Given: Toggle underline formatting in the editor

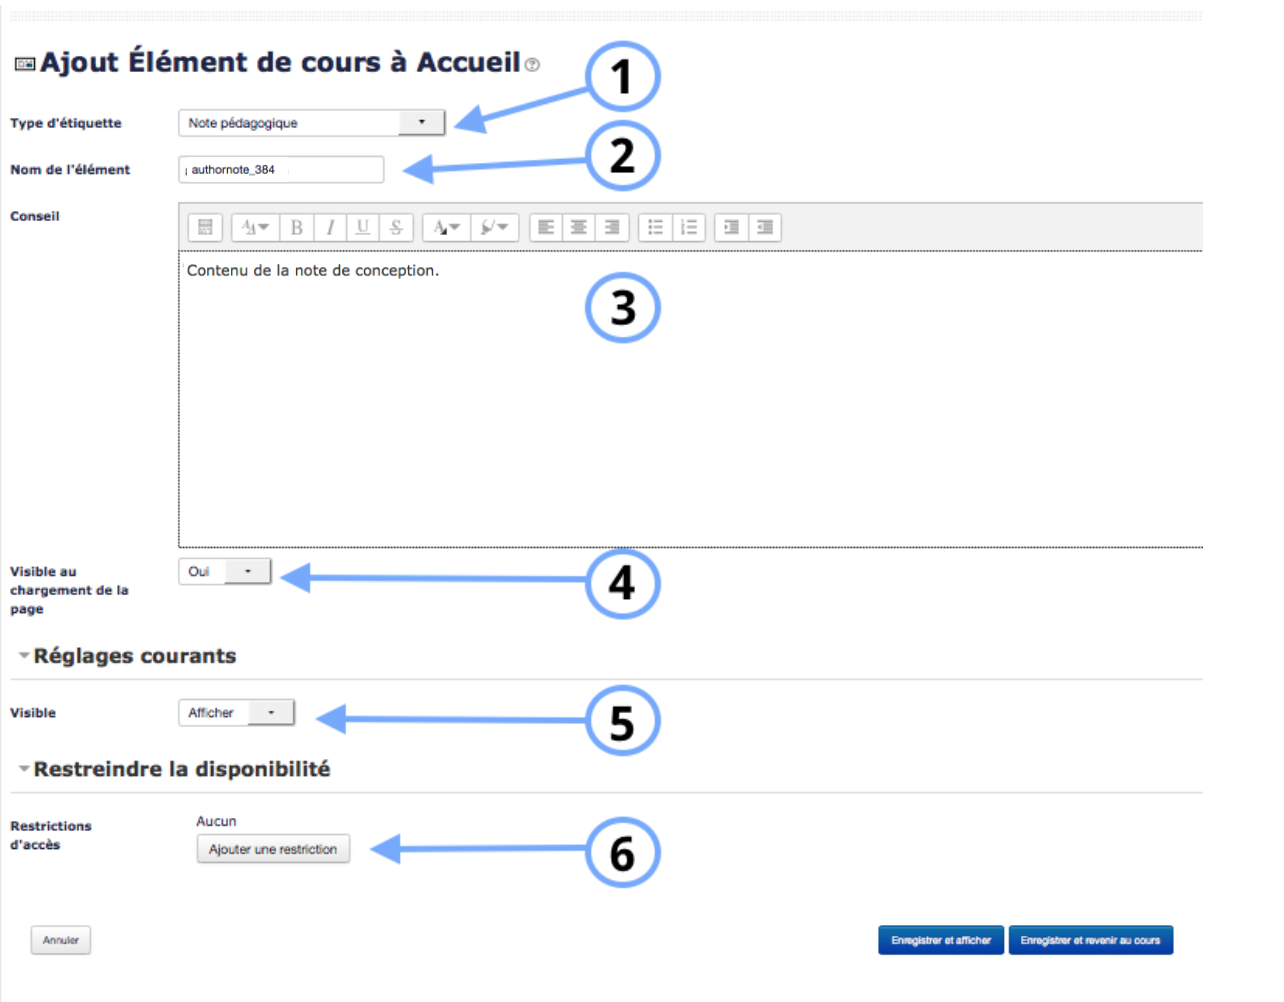Looking at the screenshot, I should [x=362, y=228].
